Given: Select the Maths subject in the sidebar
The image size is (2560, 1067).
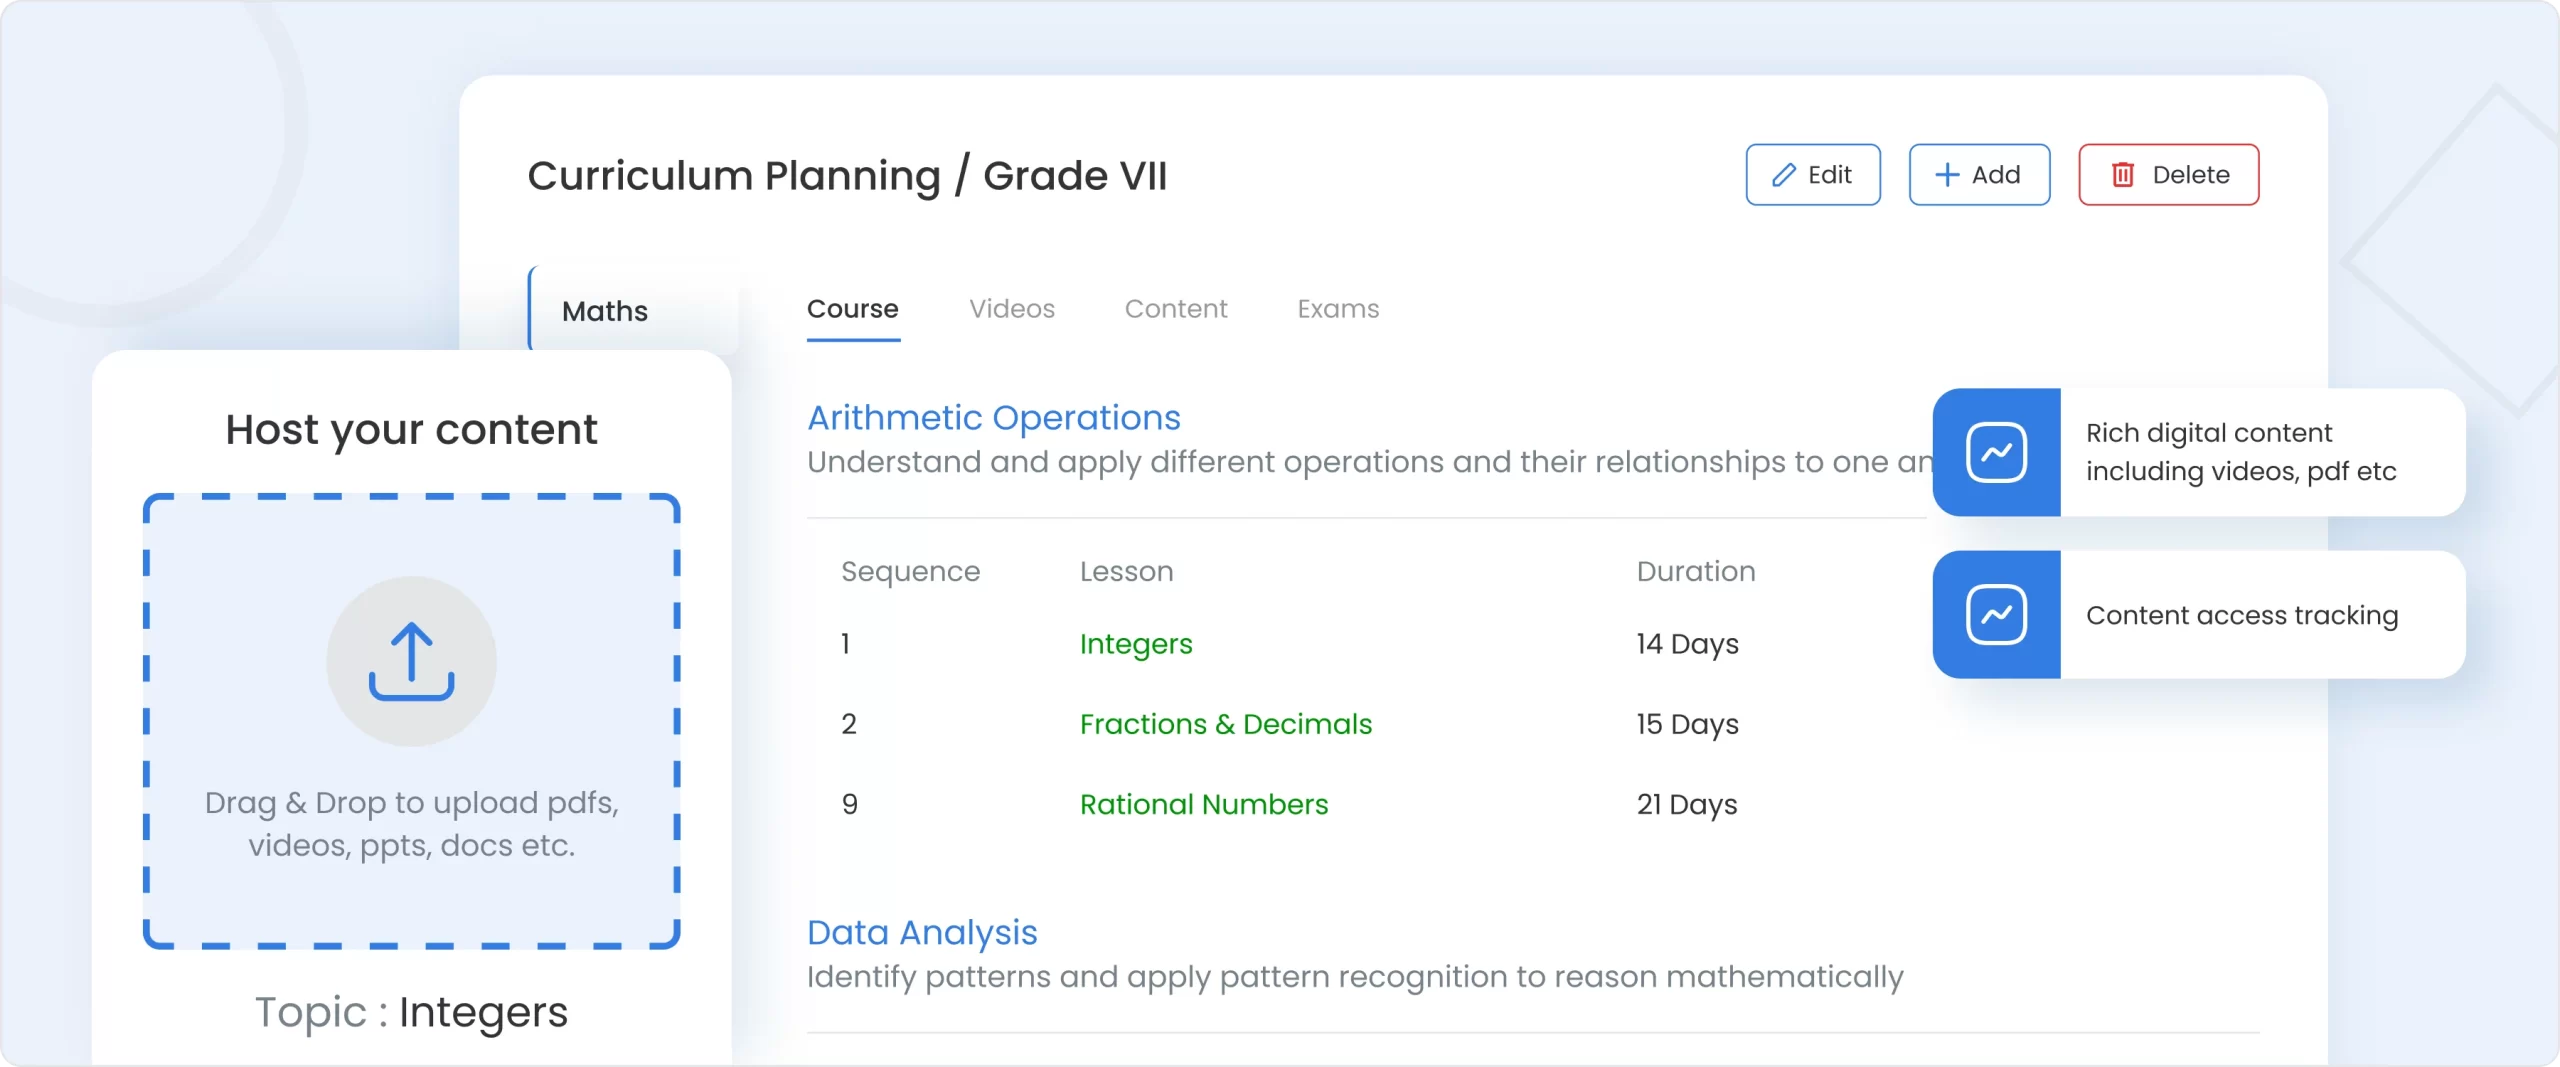Looking at the screenshot, I should click(604, 311).
